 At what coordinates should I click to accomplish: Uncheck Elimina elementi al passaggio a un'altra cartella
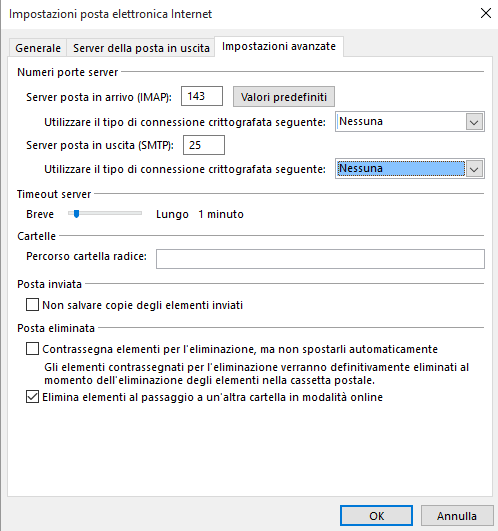(x=32, y=397)
